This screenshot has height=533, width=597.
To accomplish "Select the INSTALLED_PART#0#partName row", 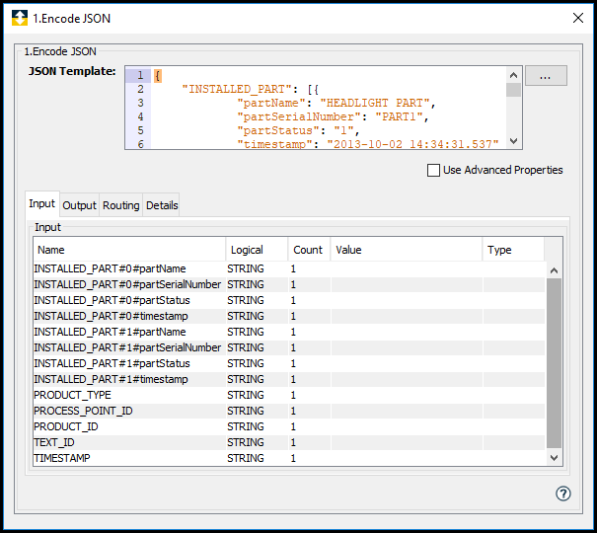I will click(x=289, y=269).
